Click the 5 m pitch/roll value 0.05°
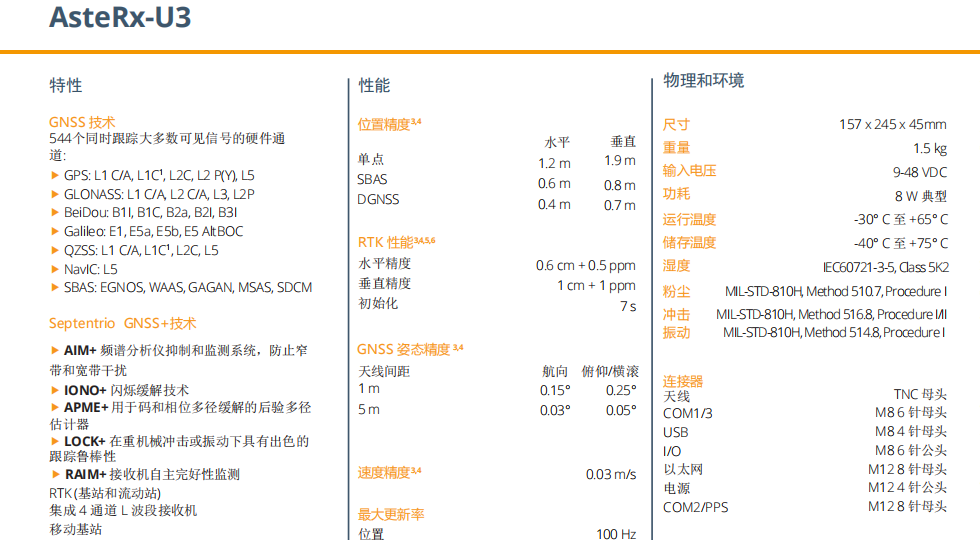Viewport: 980px width, 540px height. (621, 411)
